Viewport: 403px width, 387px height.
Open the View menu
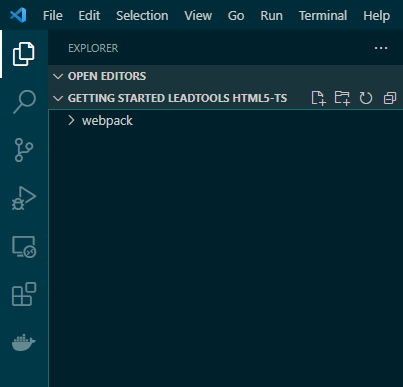click(198, 16)
